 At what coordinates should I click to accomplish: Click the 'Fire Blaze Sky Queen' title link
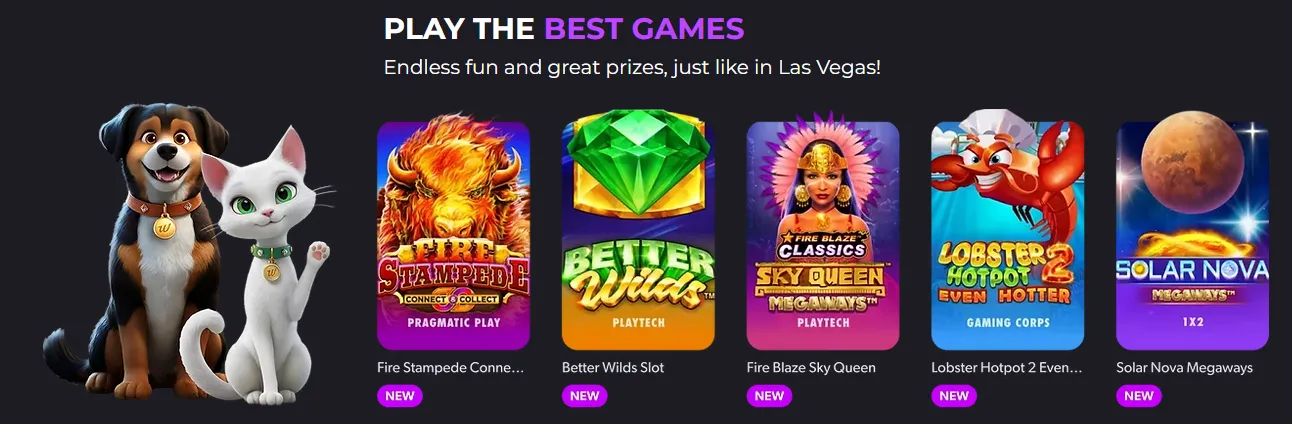coord(811,367)
